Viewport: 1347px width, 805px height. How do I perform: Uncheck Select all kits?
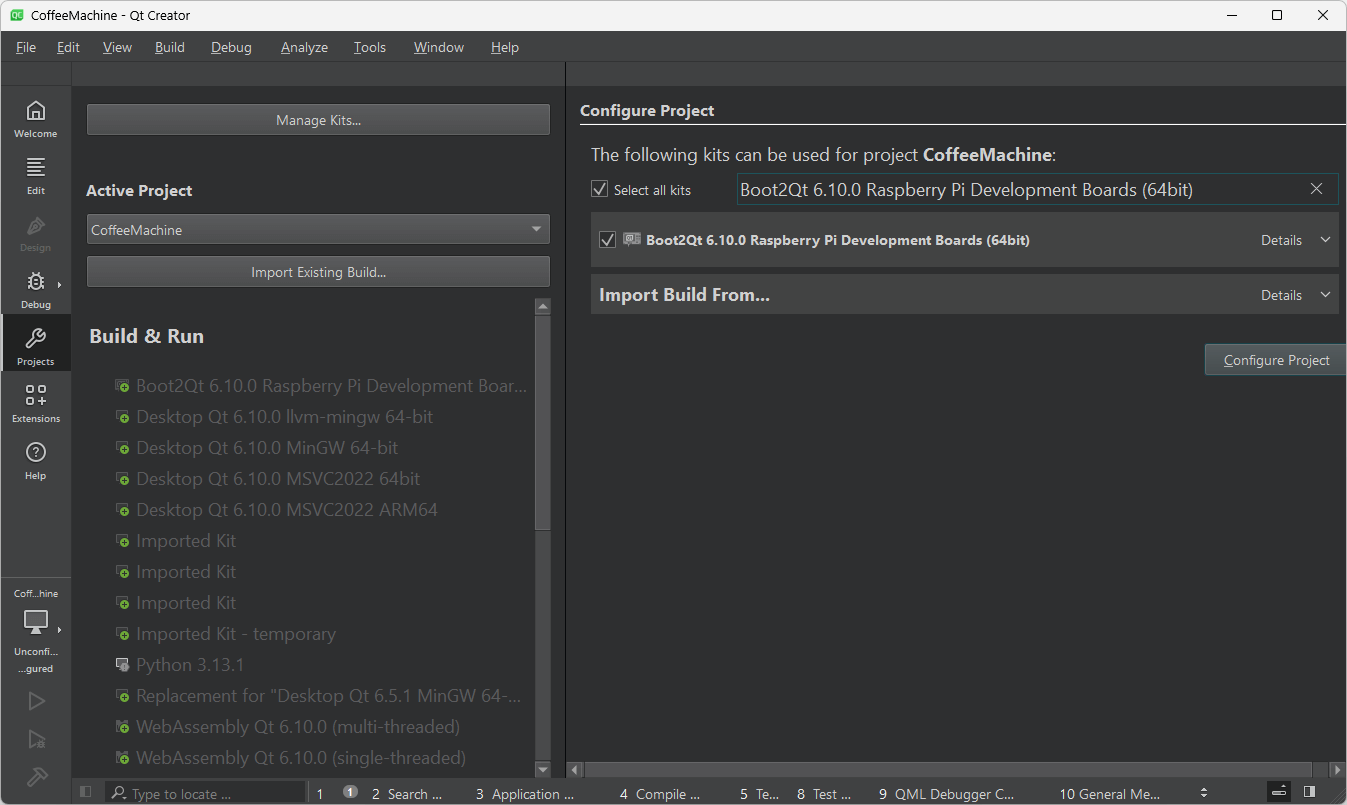(599, 189)
